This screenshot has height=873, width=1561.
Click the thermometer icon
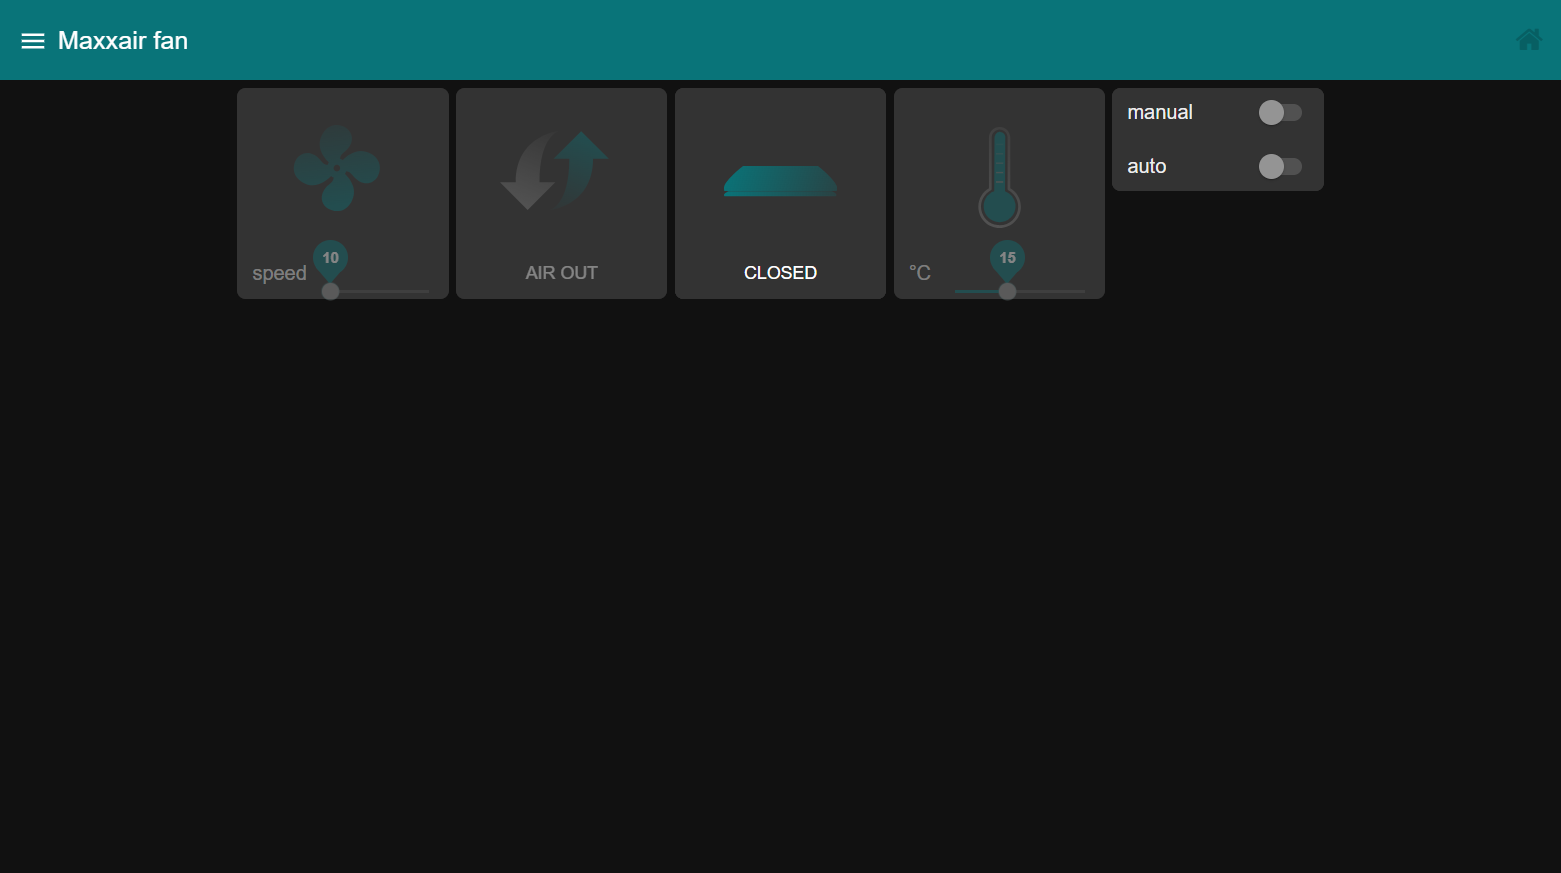[999, 177]
